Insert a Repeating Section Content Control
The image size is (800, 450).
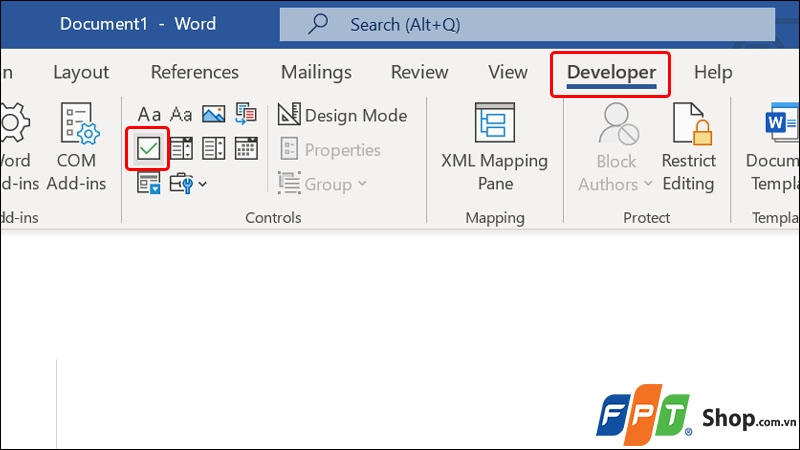148,183
